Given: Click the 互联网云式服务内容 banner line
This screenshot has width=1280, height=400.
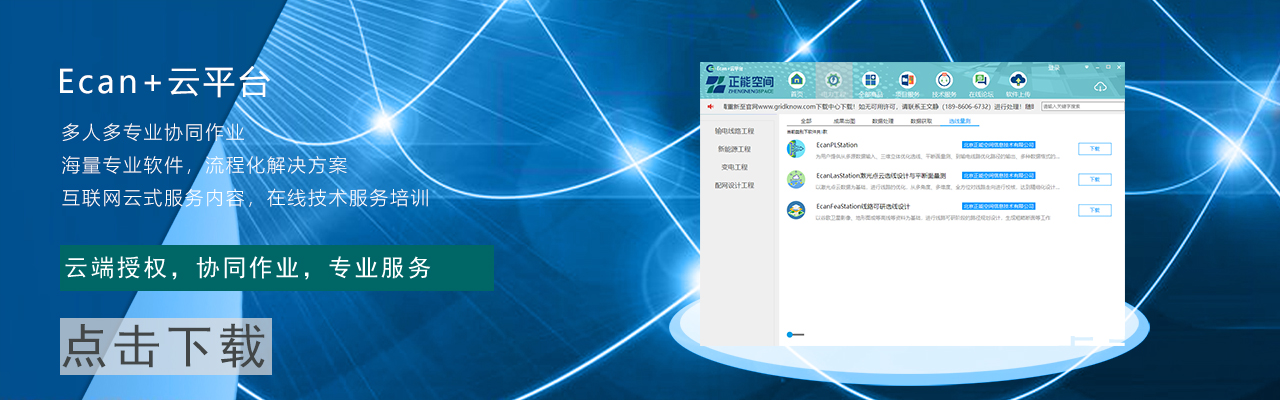Looking at the screenshot, I should [245, 197].
